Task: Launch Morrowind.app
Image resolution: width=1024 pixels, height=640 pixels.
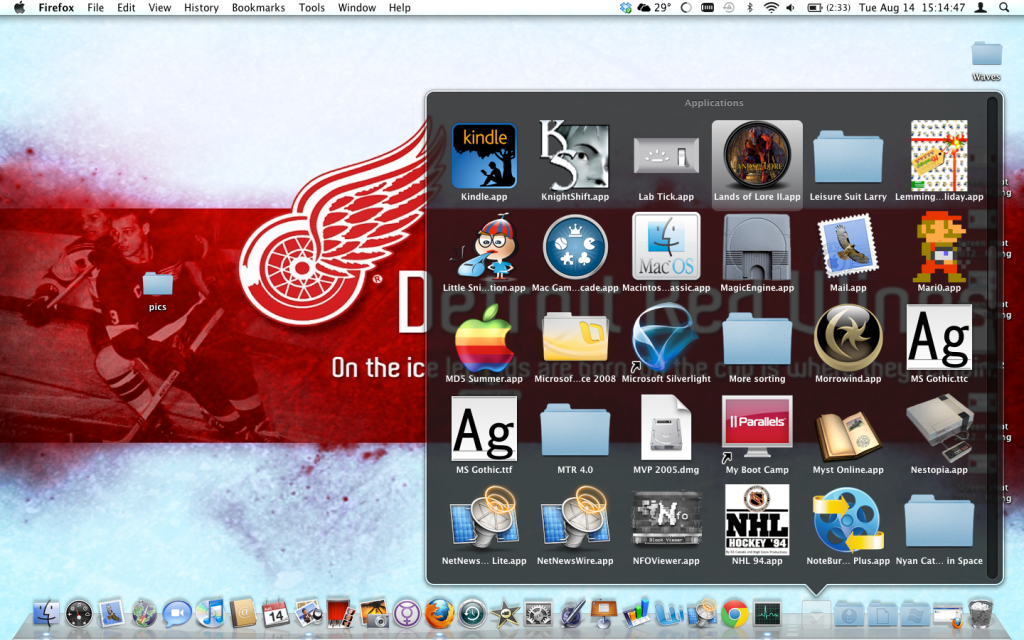Action: pos(848,338)
